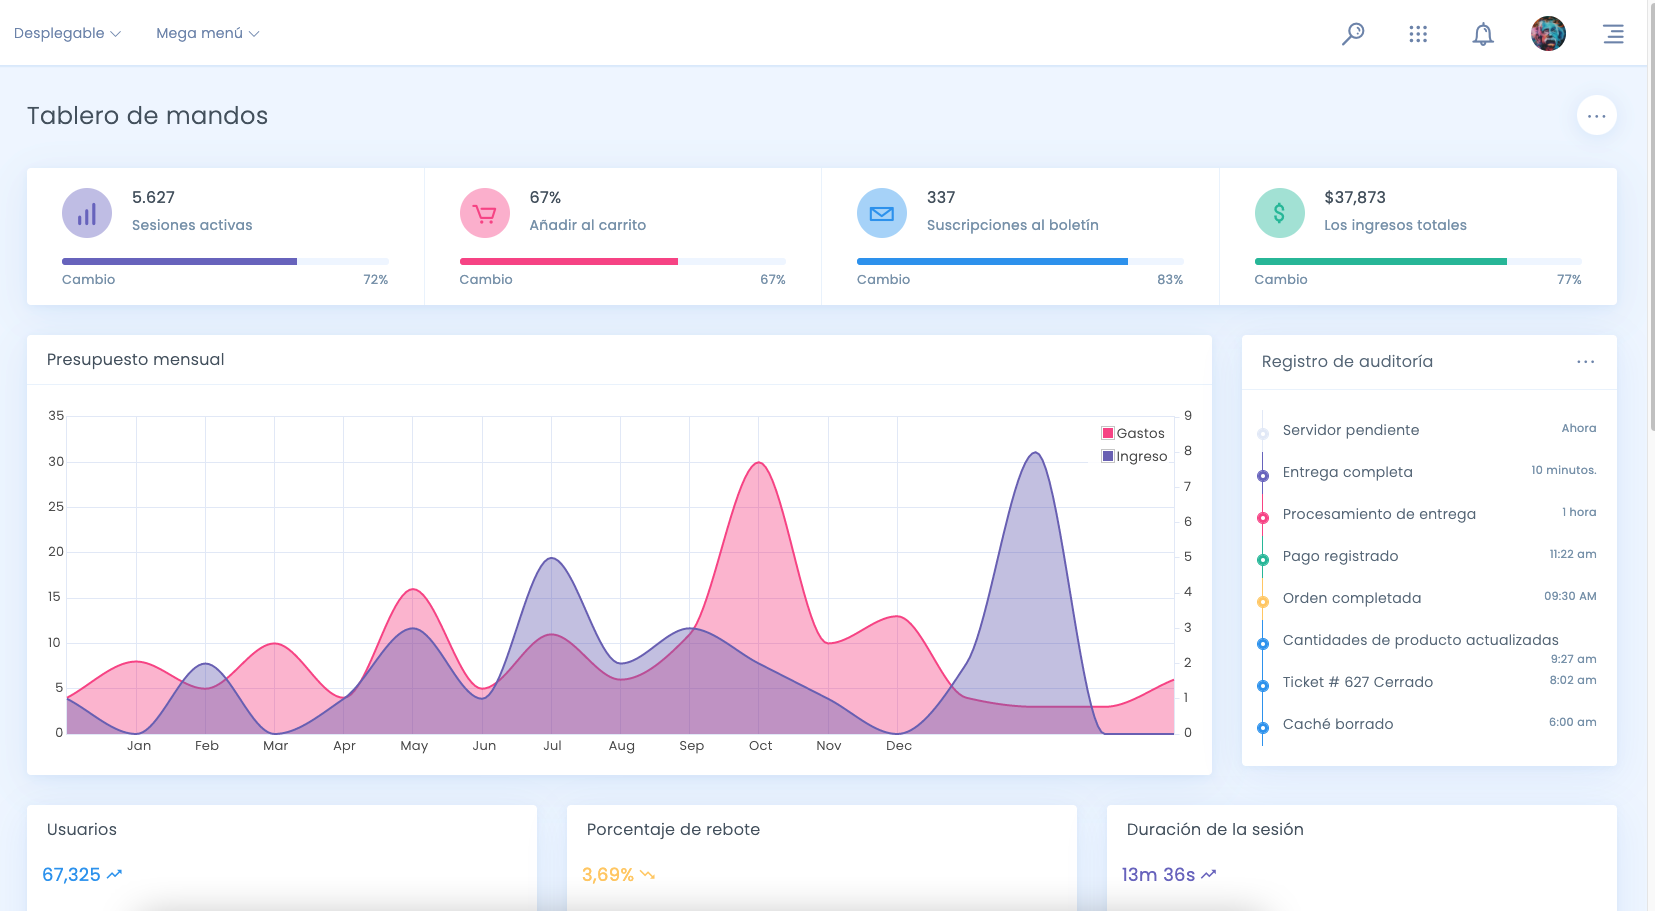Toggle the Ingreso series in the legend
Image resolution: width=1655 pixels, height=911 pixels.
[x=1135, y=456]
